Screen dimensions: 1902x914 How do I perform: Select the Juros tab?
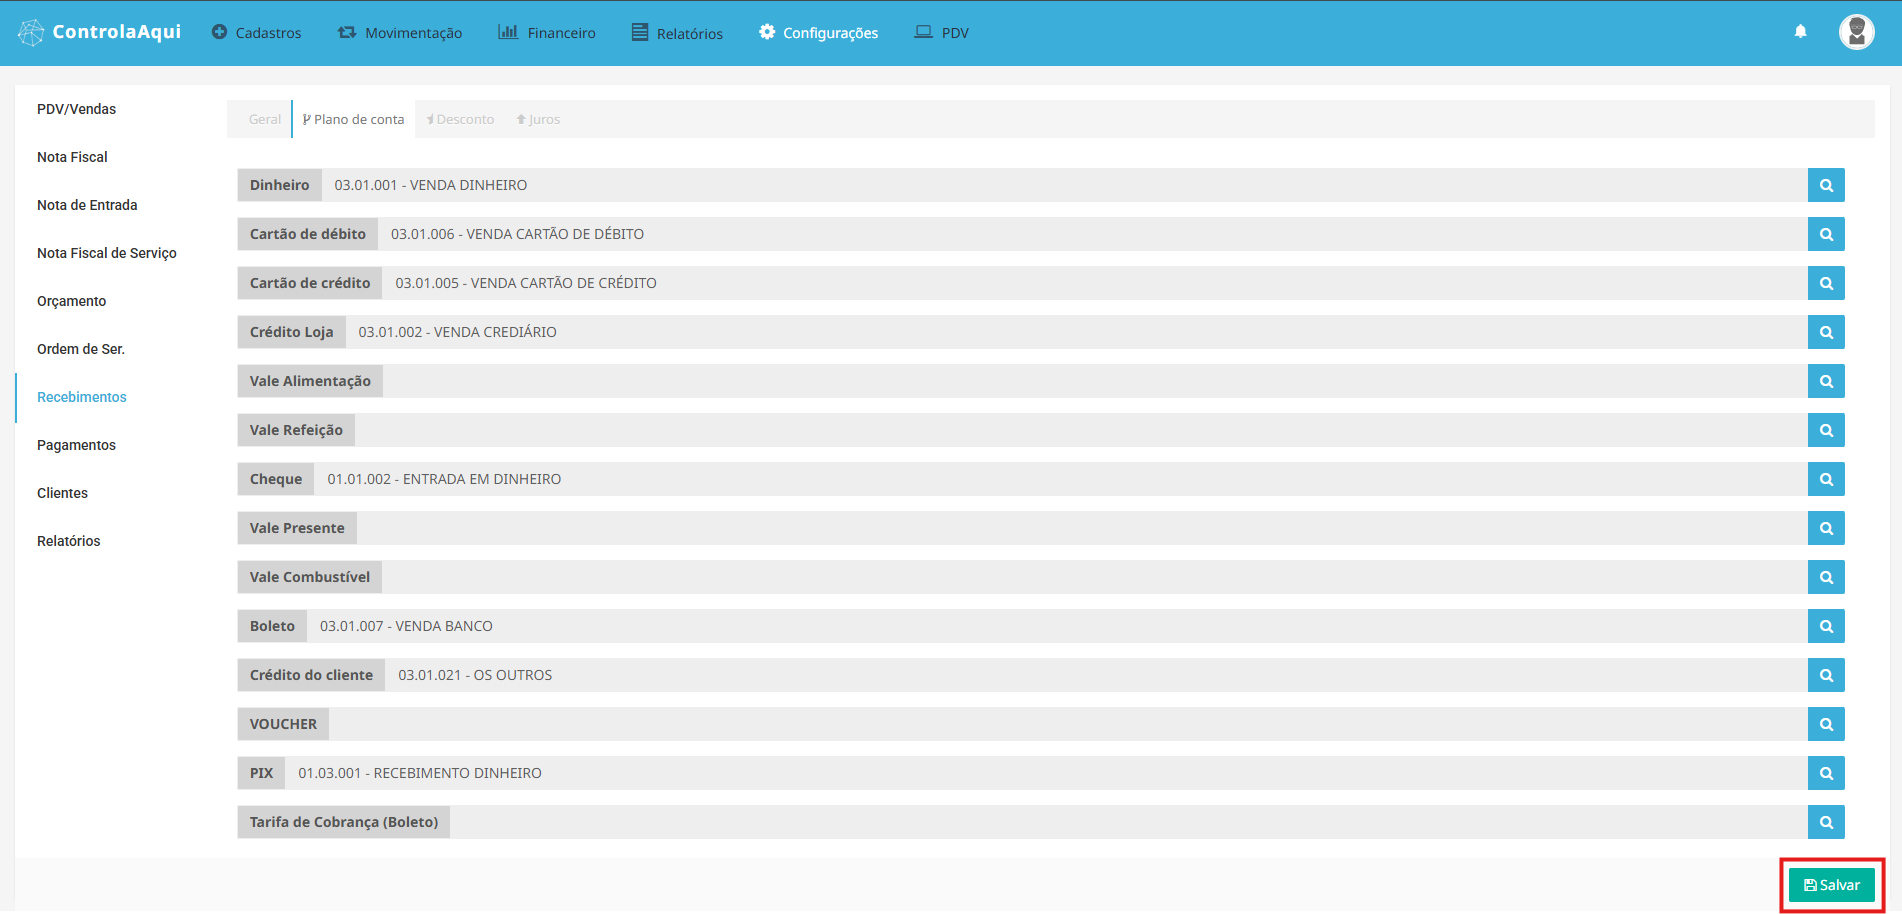538,119
